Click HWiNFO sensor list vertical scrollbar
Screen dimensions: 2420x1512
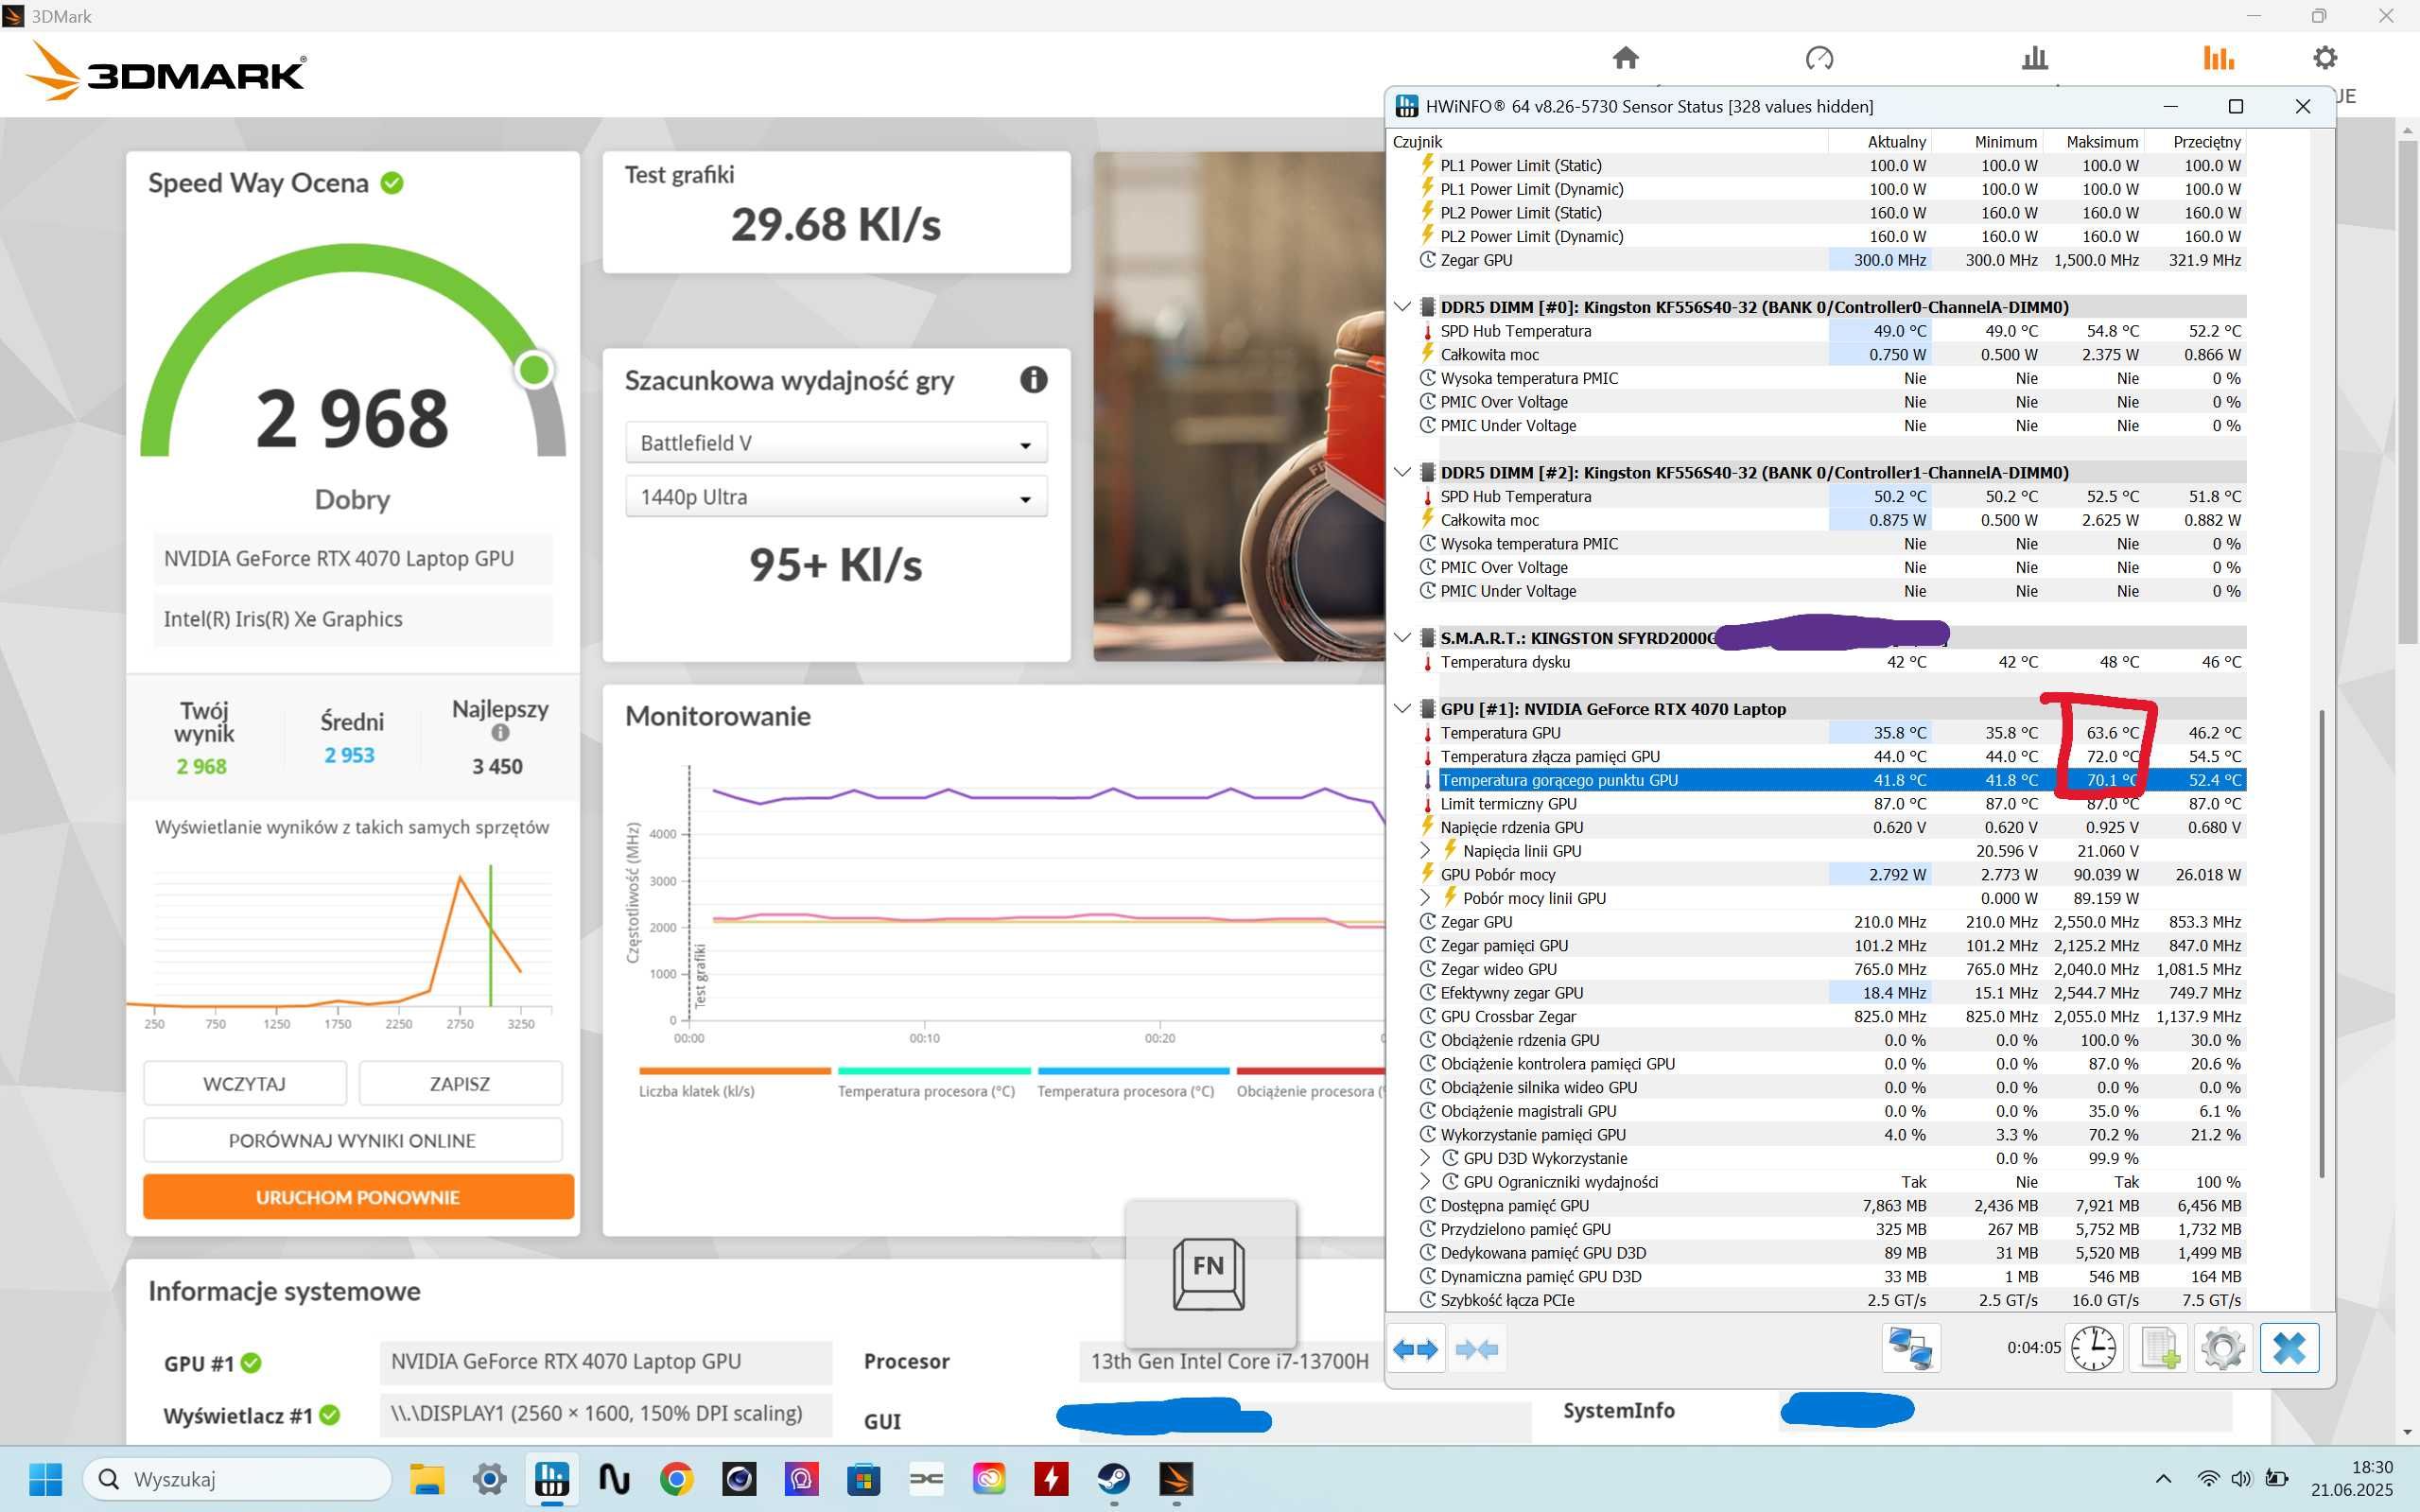[x=2321, y=943]
